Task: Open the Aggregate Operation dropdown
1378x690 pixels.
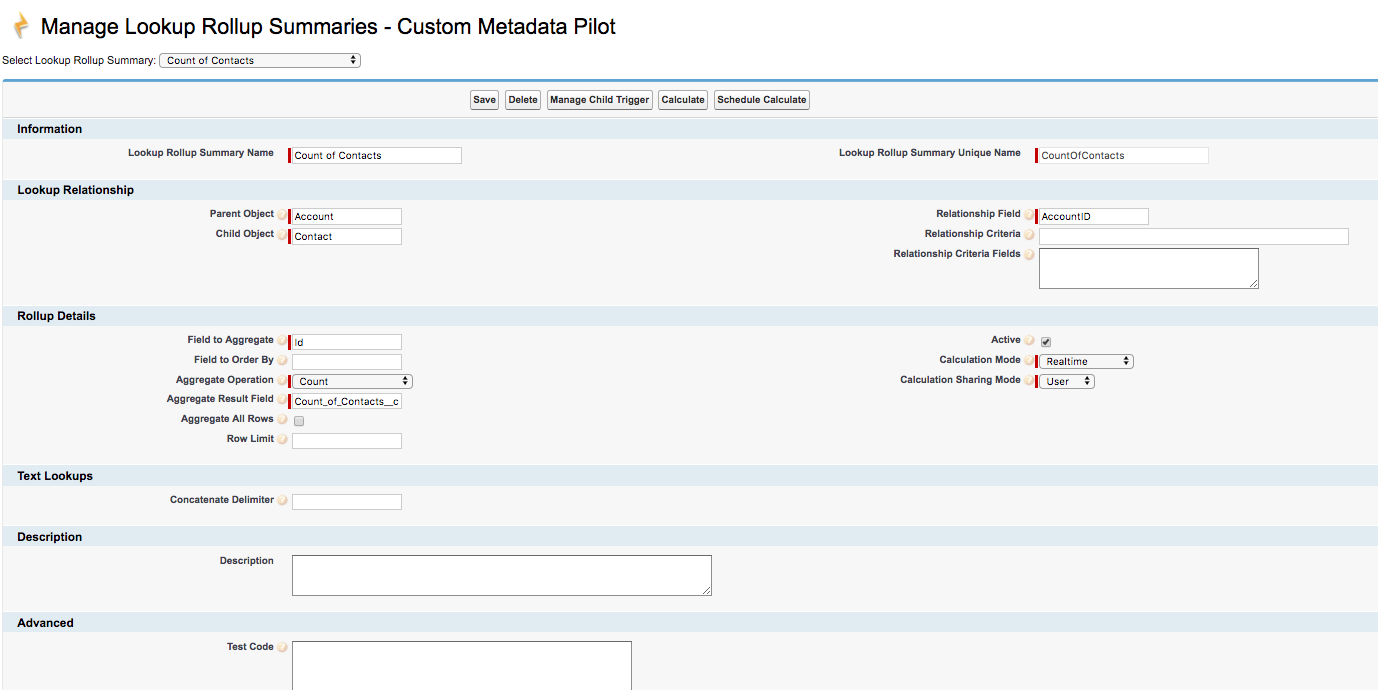Action: click(351, 380)
